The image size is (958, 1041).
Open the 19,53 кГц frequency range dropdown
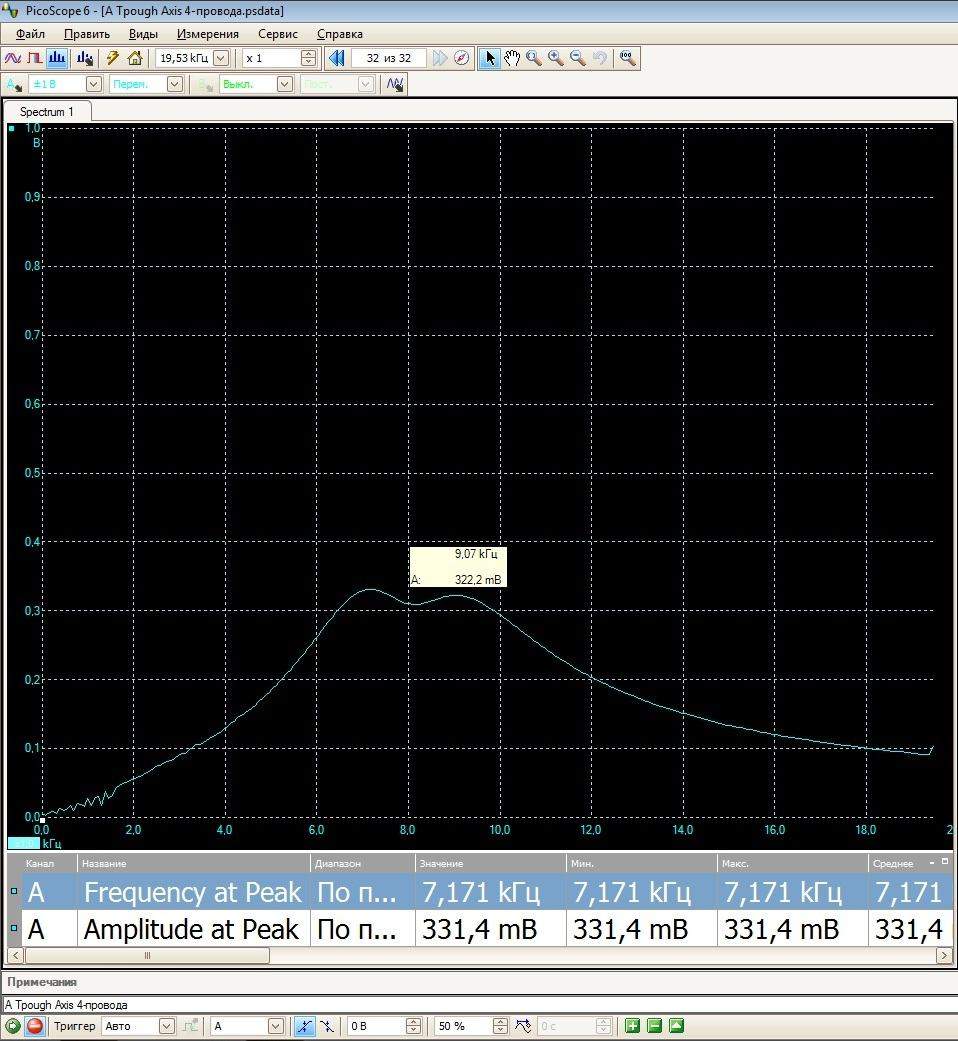(x=221, y=58)
